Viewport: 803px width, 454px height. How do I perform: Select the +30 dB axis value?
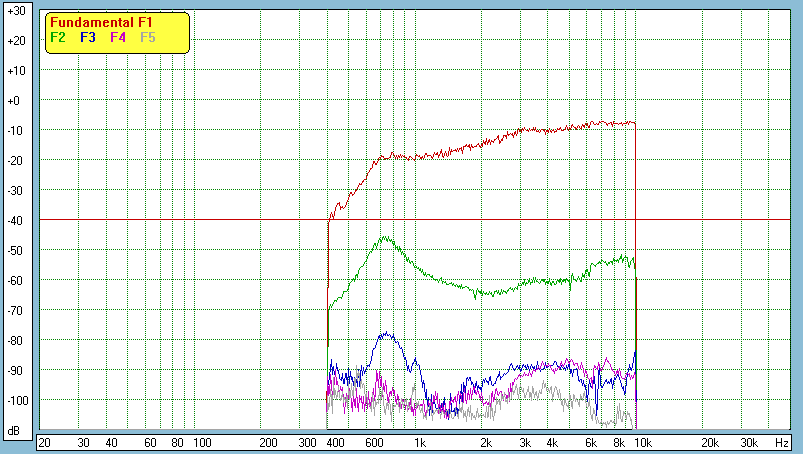click(x=16, y=11)
